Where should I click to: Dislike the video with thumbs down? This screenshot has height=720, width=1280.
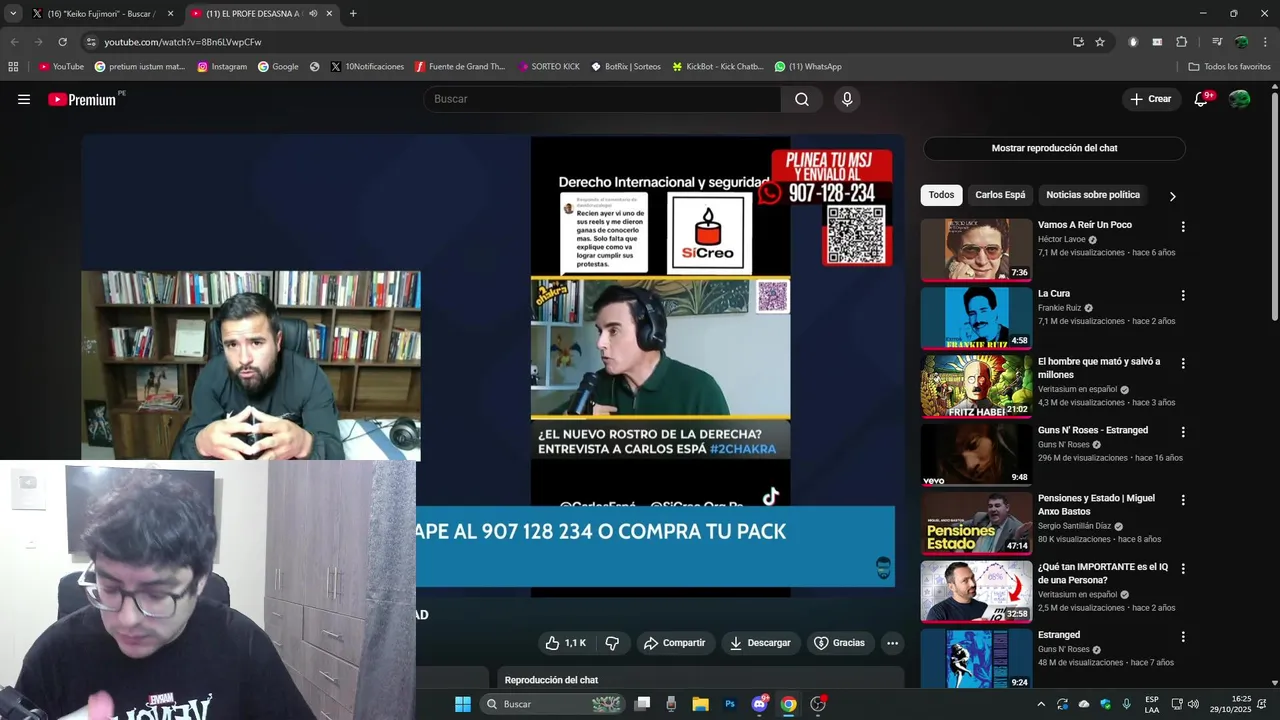tap(612, 643)
